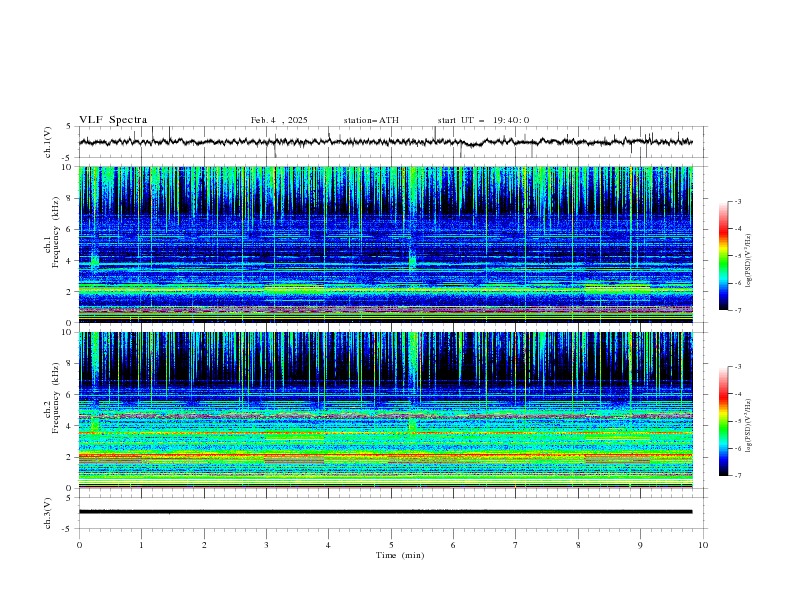Image resolution: width=792 pixels, height=612 pixels.
Task: Click time axis tick label "5"
Action: click(x=391, y=545)
